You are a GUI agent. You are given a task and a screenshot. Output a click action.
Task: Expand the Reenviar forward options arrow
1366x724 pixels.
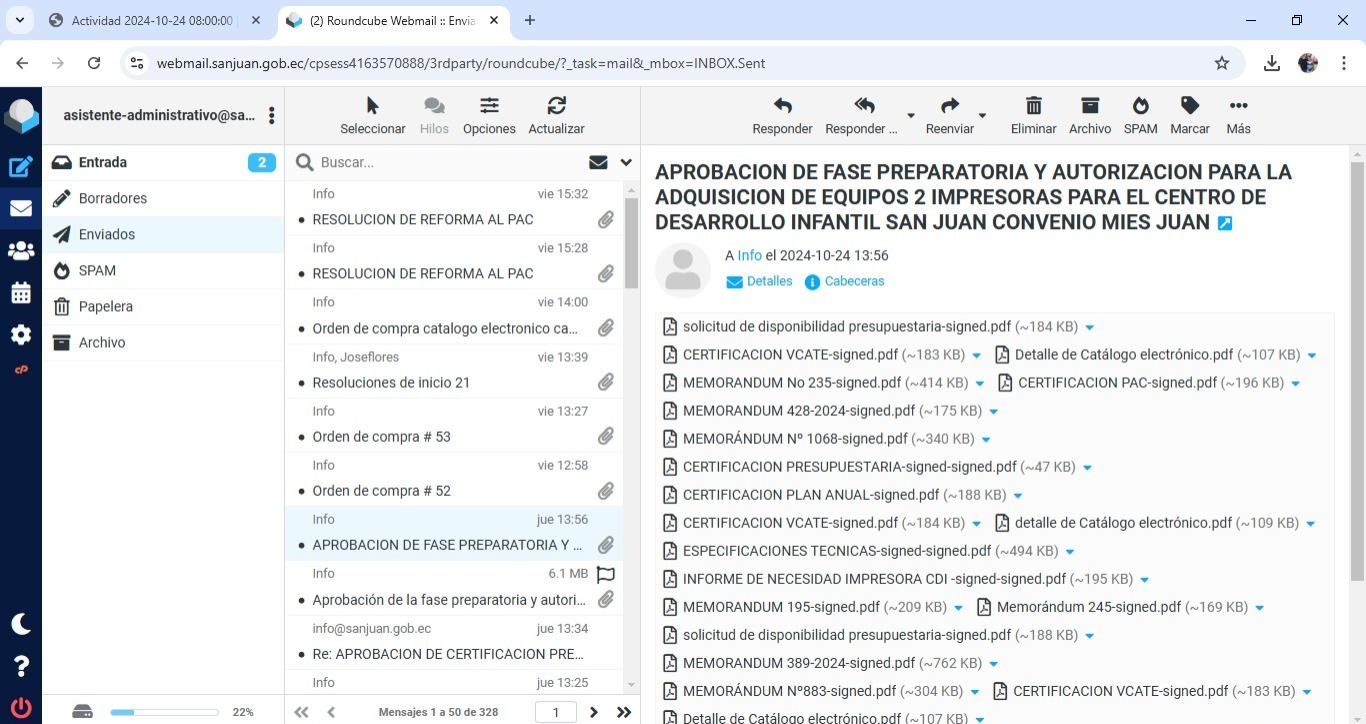(x=982, y=116)
